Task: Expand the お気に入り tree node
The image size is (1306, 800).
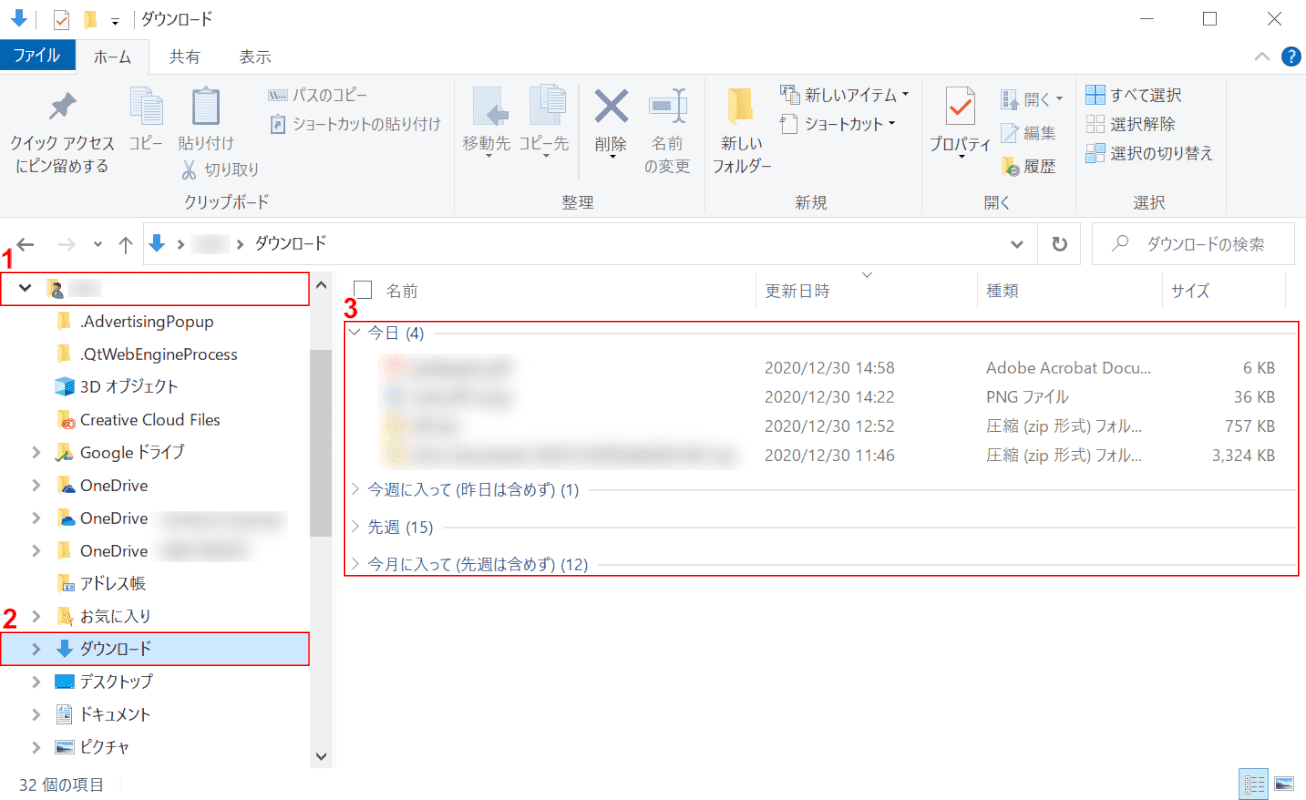Action: pyautogui.click(x=37, y=616)
